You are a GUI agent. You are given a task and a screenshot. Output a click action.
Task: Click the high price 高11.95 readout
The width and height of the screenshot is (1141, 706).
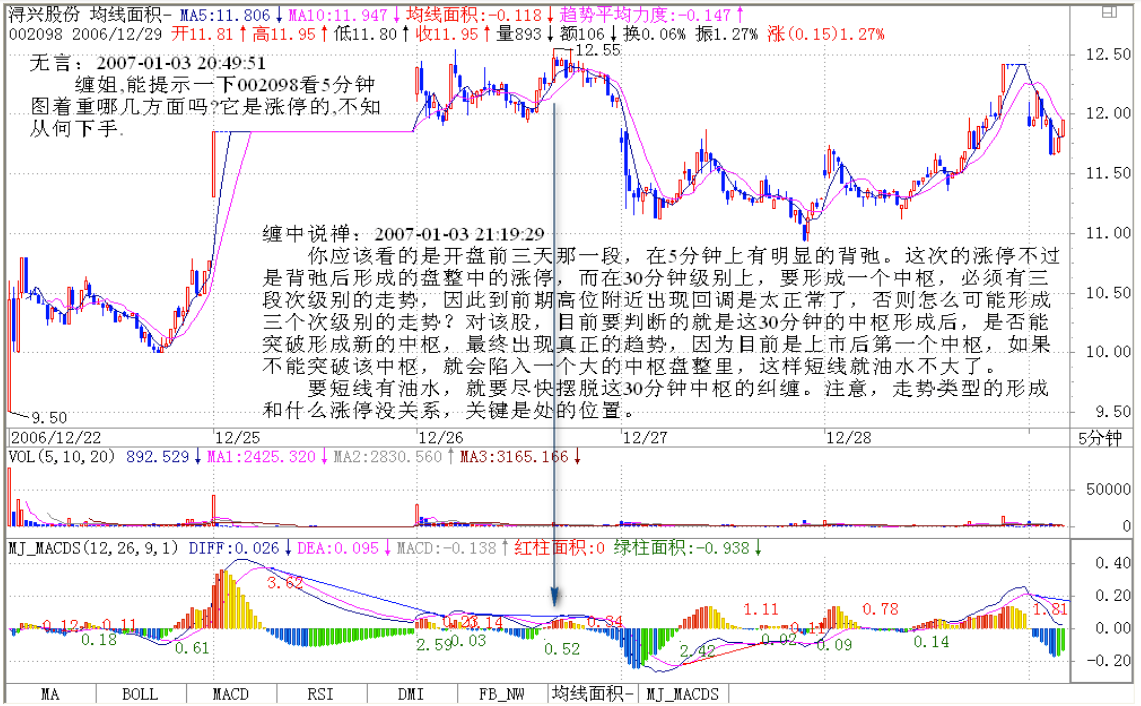284,33
